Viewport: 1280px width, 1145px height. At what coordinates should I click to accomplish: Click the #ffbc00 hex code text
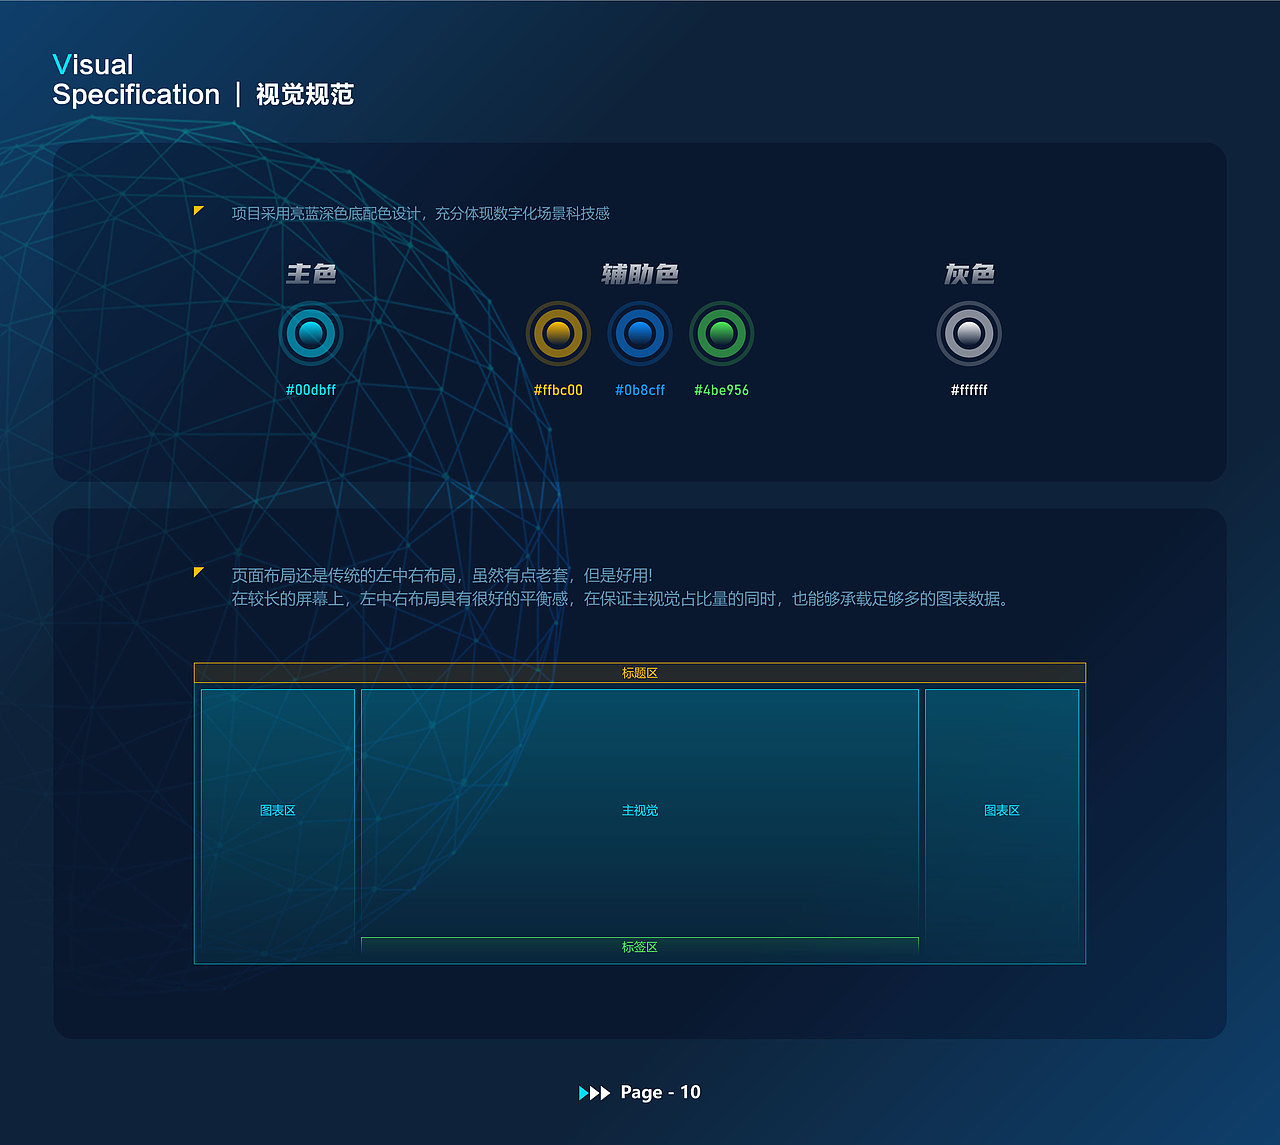point(558,390)
